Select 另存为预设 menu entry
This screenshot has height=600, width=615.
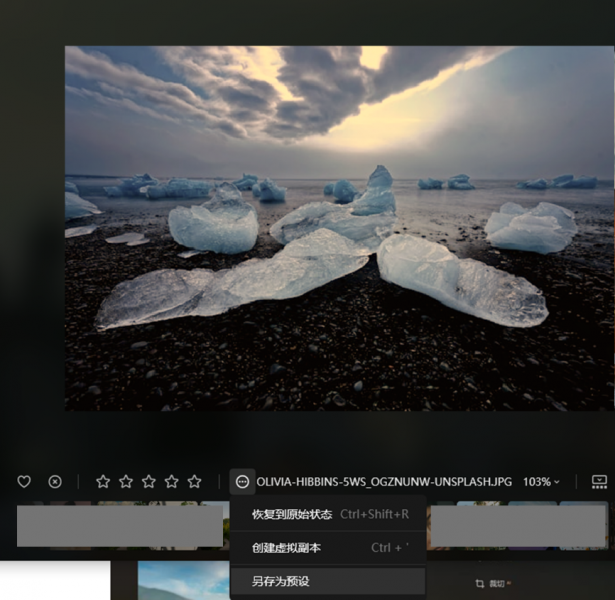[328, 581]
